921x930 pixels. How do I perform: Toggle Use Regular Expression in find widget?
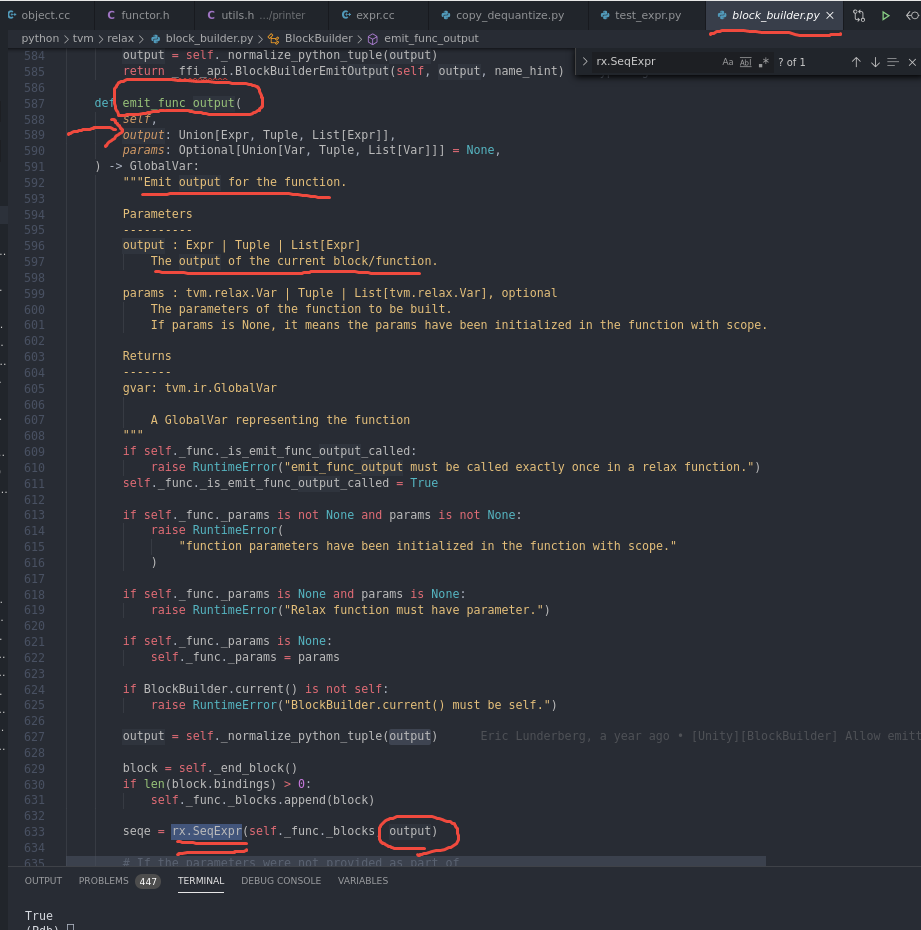click(x=764, y=62)
